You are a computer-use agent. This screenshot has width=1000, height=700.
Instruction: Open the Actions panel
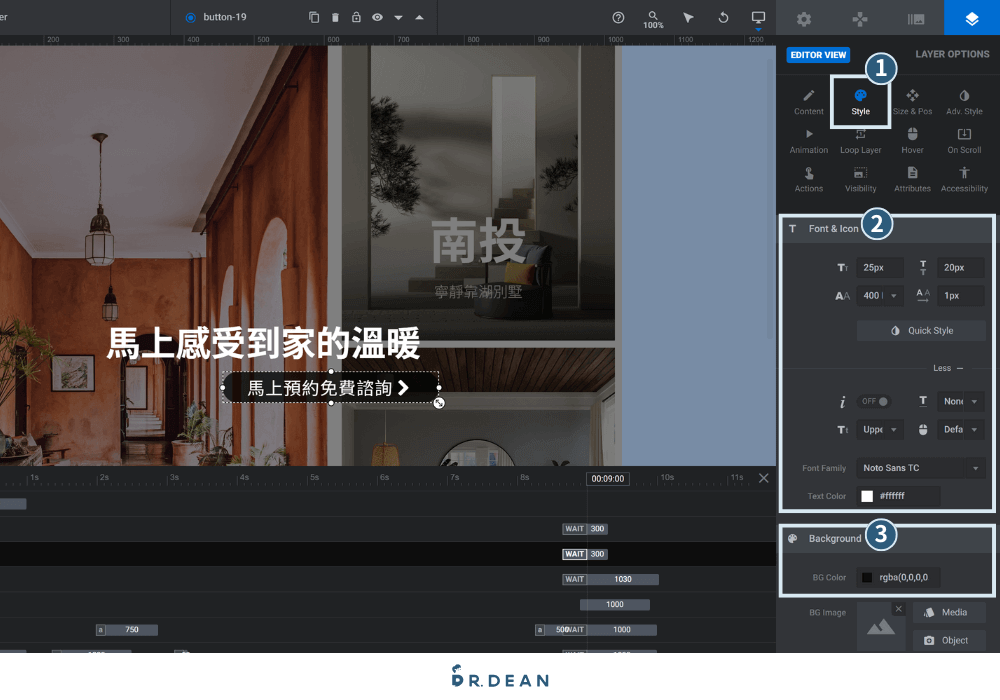tap(808, 180)
